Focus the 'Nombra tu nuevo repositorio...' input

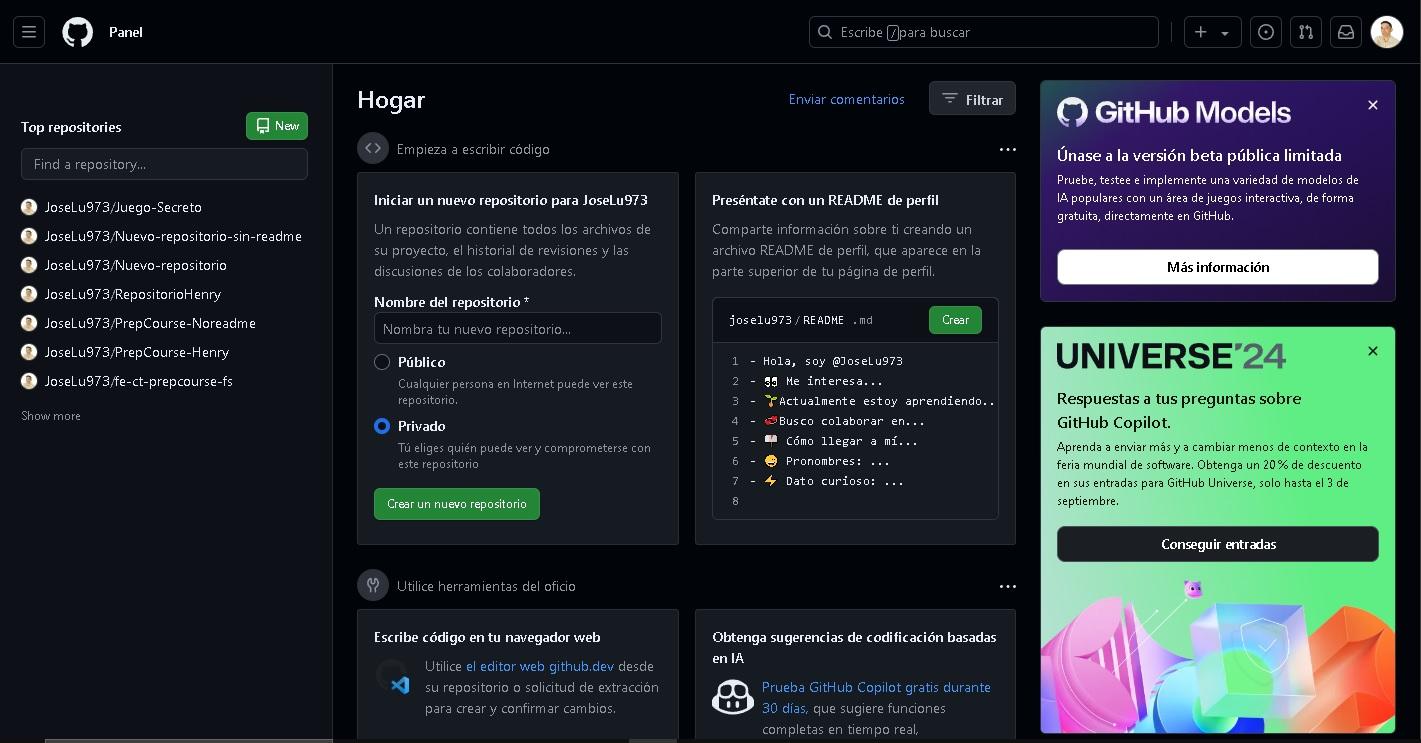click(518, 328)
